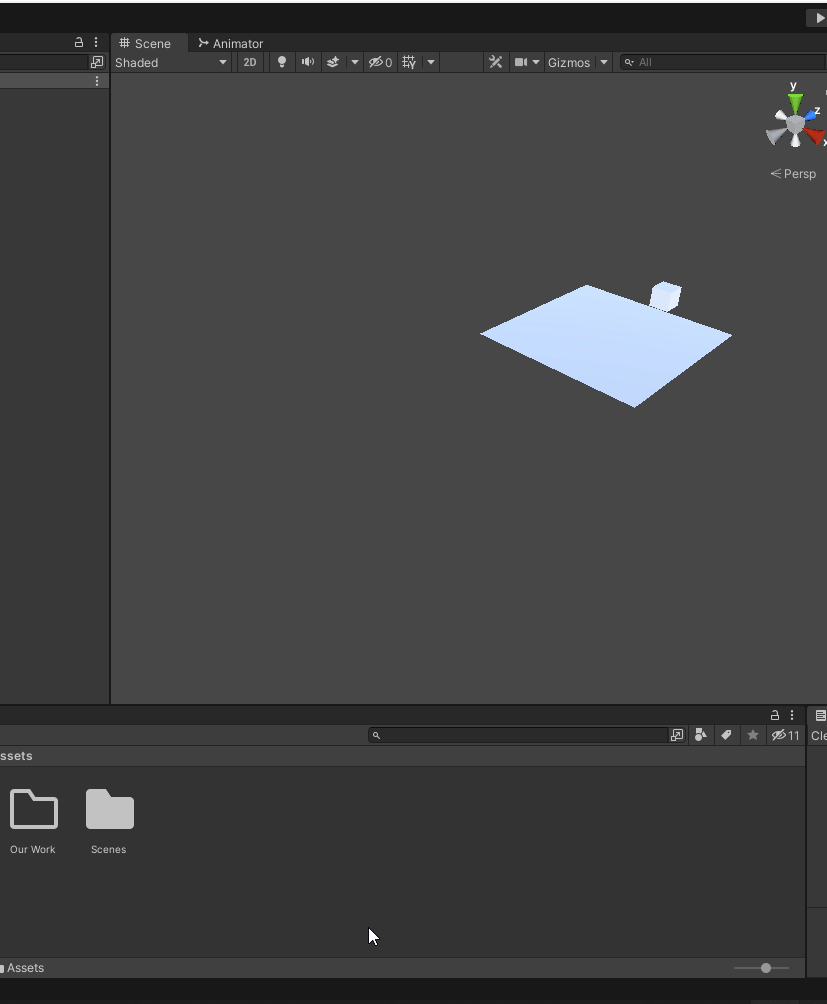Click the Our Work folder label

click(33, 849)
